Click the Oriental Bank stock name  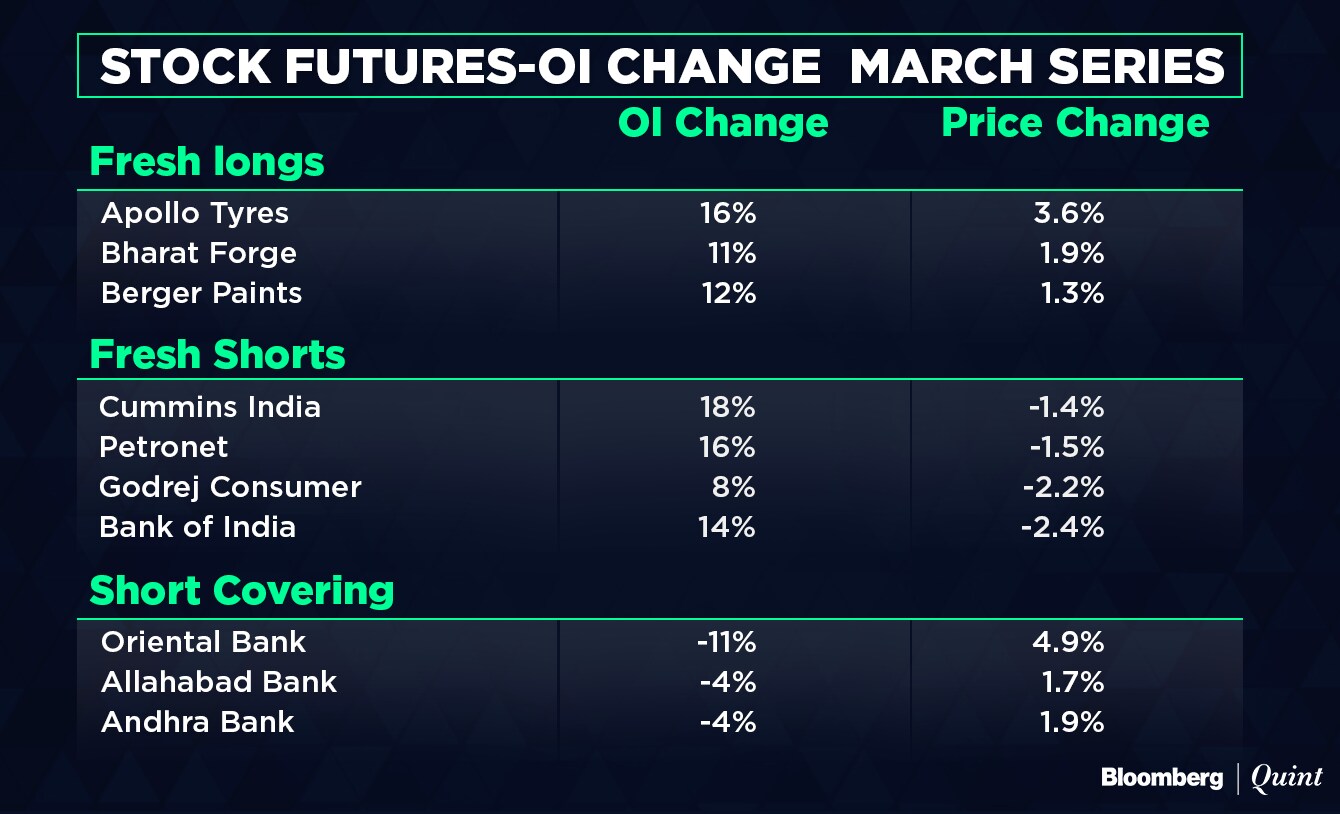pos(203,642)
